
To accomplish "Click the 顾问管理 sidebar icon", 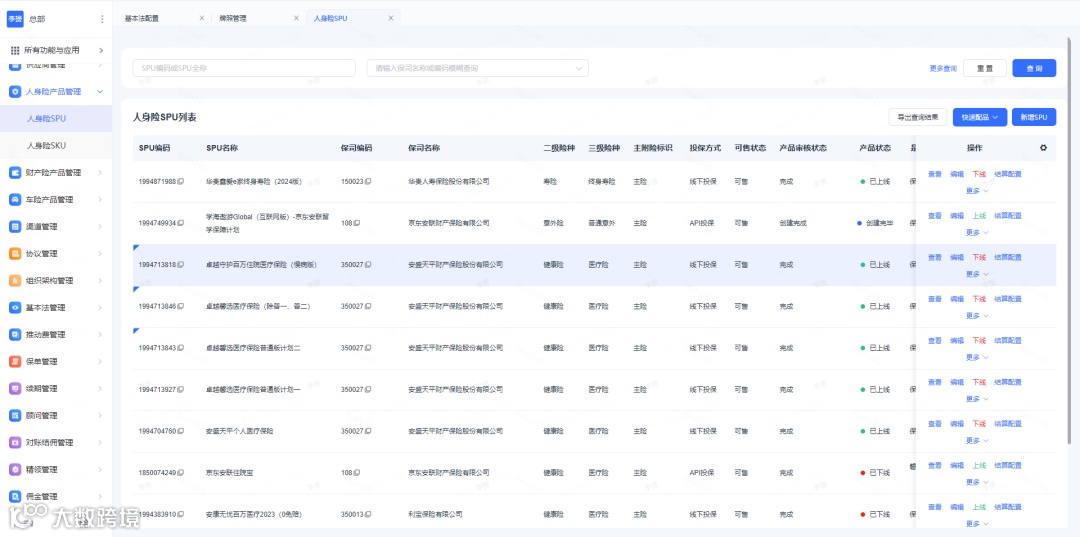I will click(14, 416).
